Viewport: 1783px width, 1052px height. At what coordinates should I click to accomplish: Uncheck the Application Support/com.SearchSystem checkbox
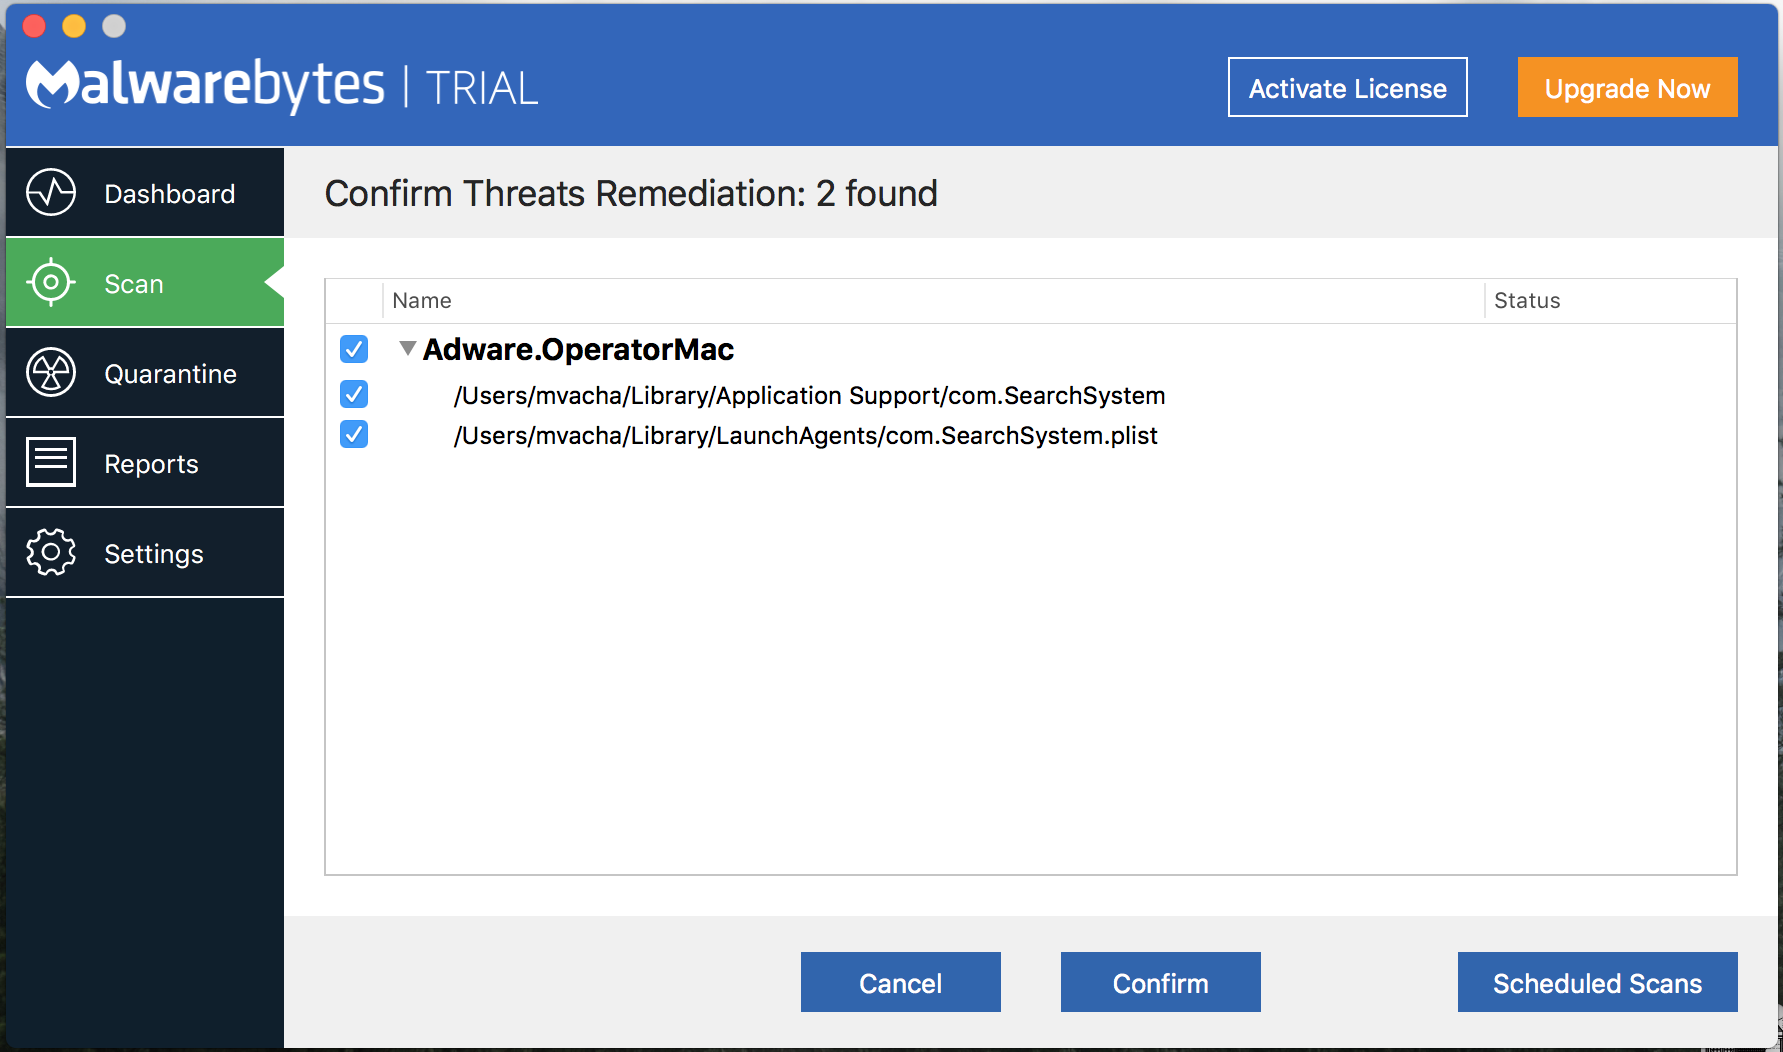[354, 394]
